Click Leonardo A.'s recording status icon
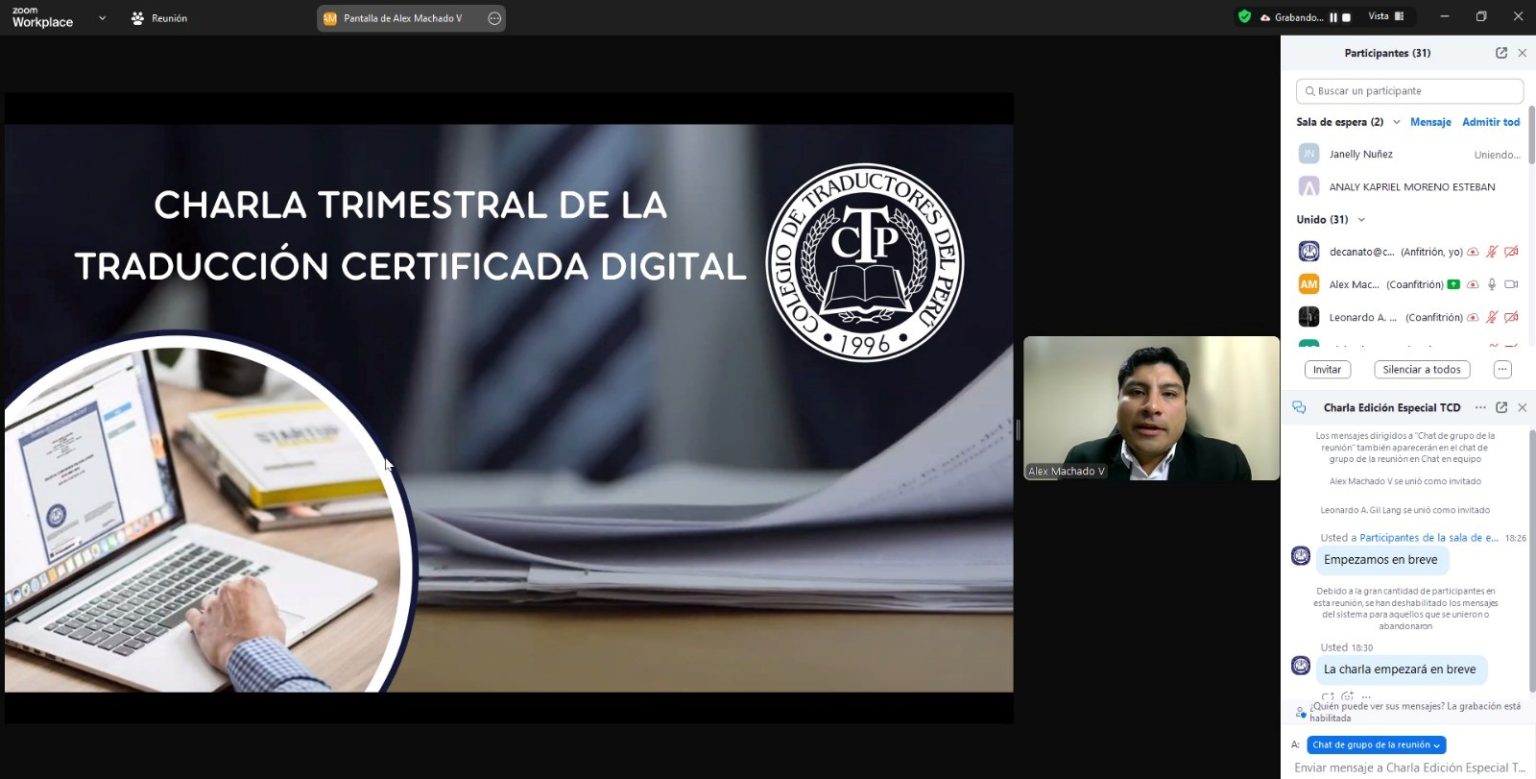1536x779 pixels. 1472,317
